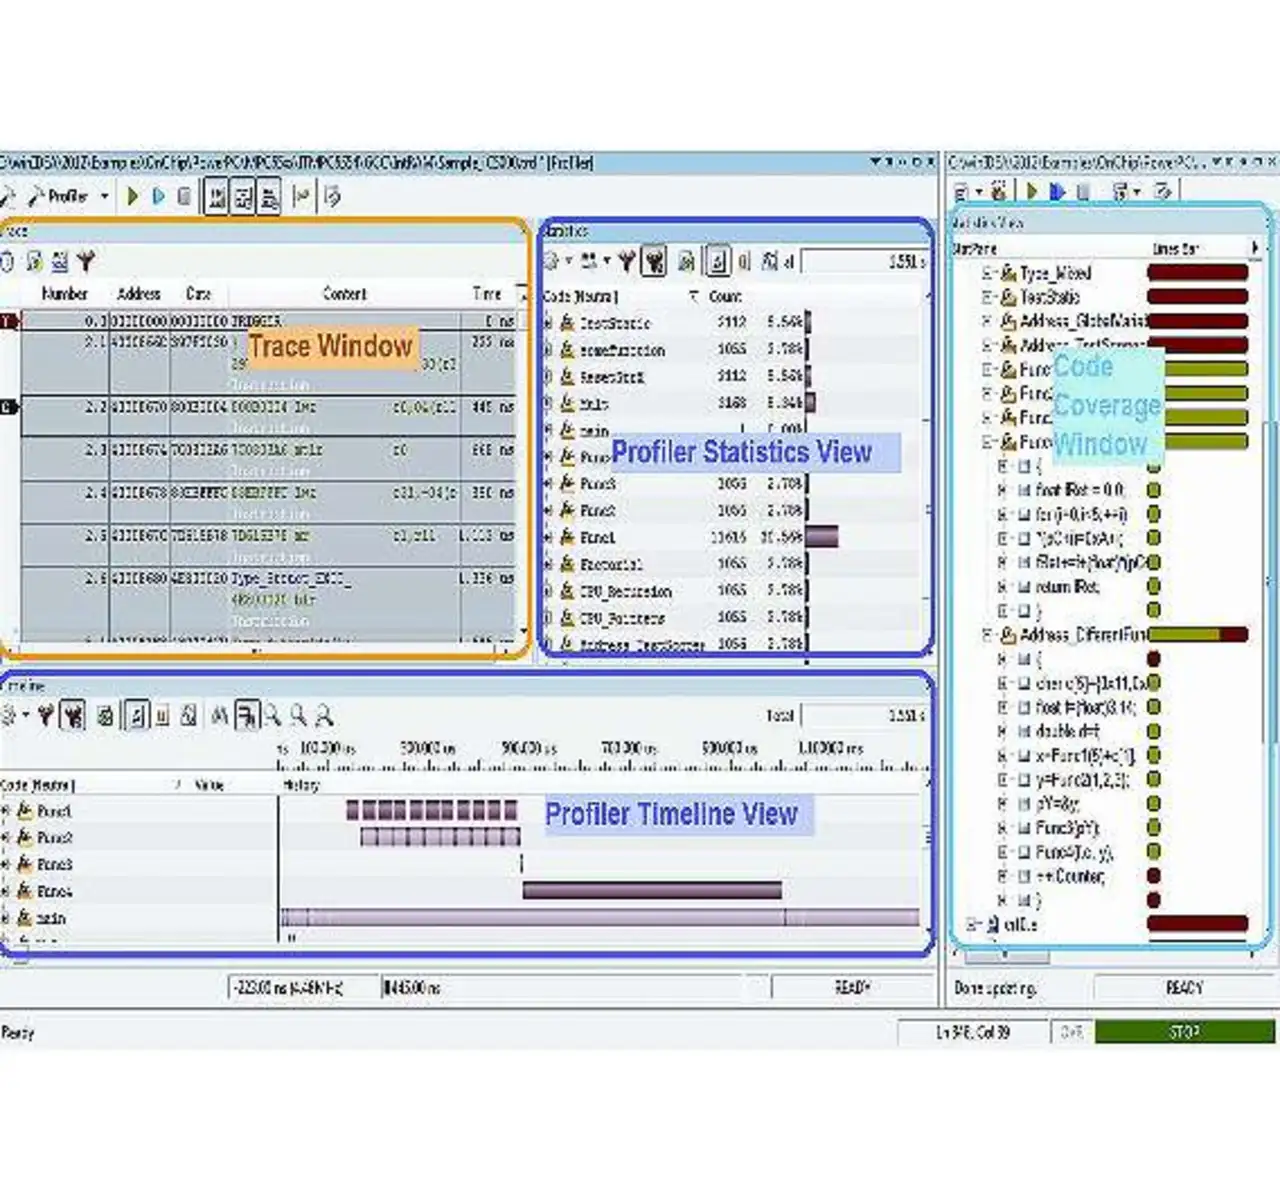Open the Profiler dropdown arrow
This screenshot has width=1280, height=1190.
coord(104,197)
